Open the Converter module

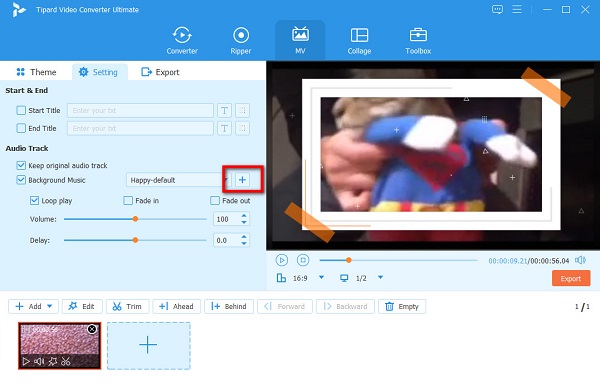182,41
